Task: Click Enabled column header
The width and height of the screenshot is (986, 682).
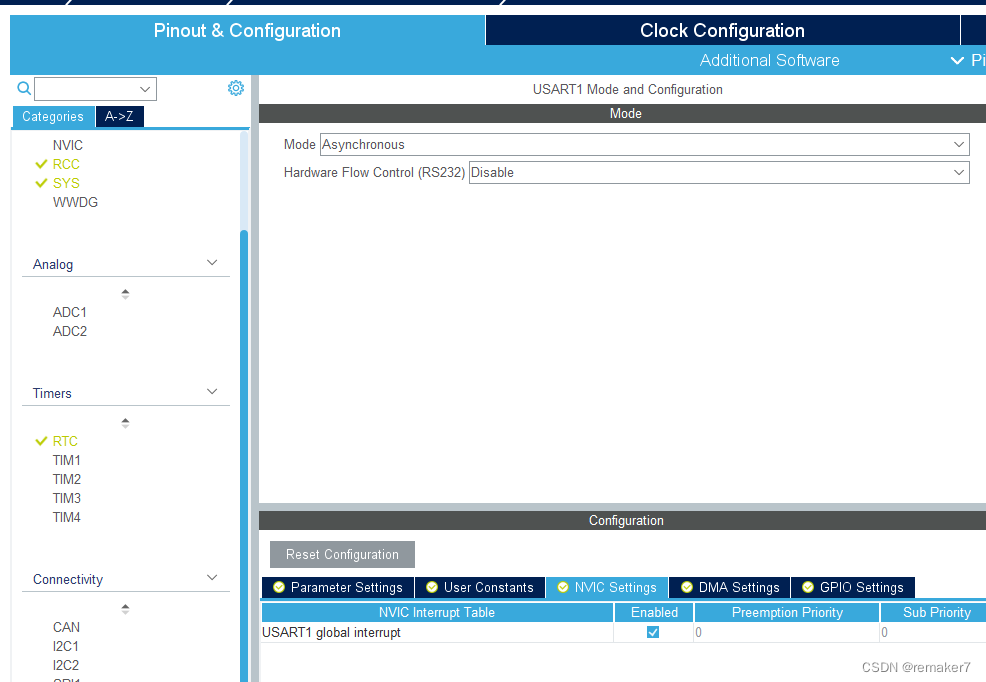Action: (x=654, y=612)
